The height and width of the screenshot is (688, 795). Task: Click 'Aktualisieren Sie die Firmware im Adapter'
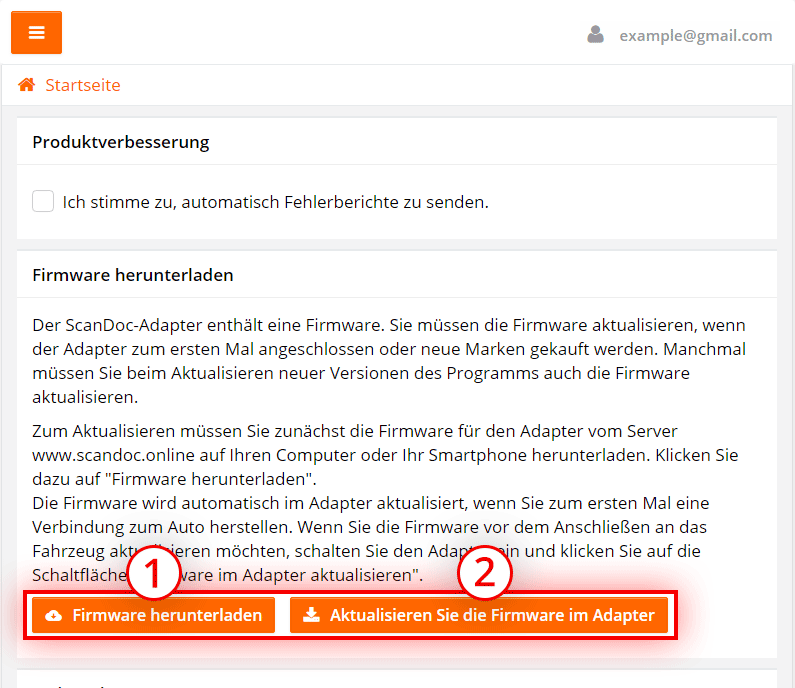pyautogui.click(x=479, y=615)
